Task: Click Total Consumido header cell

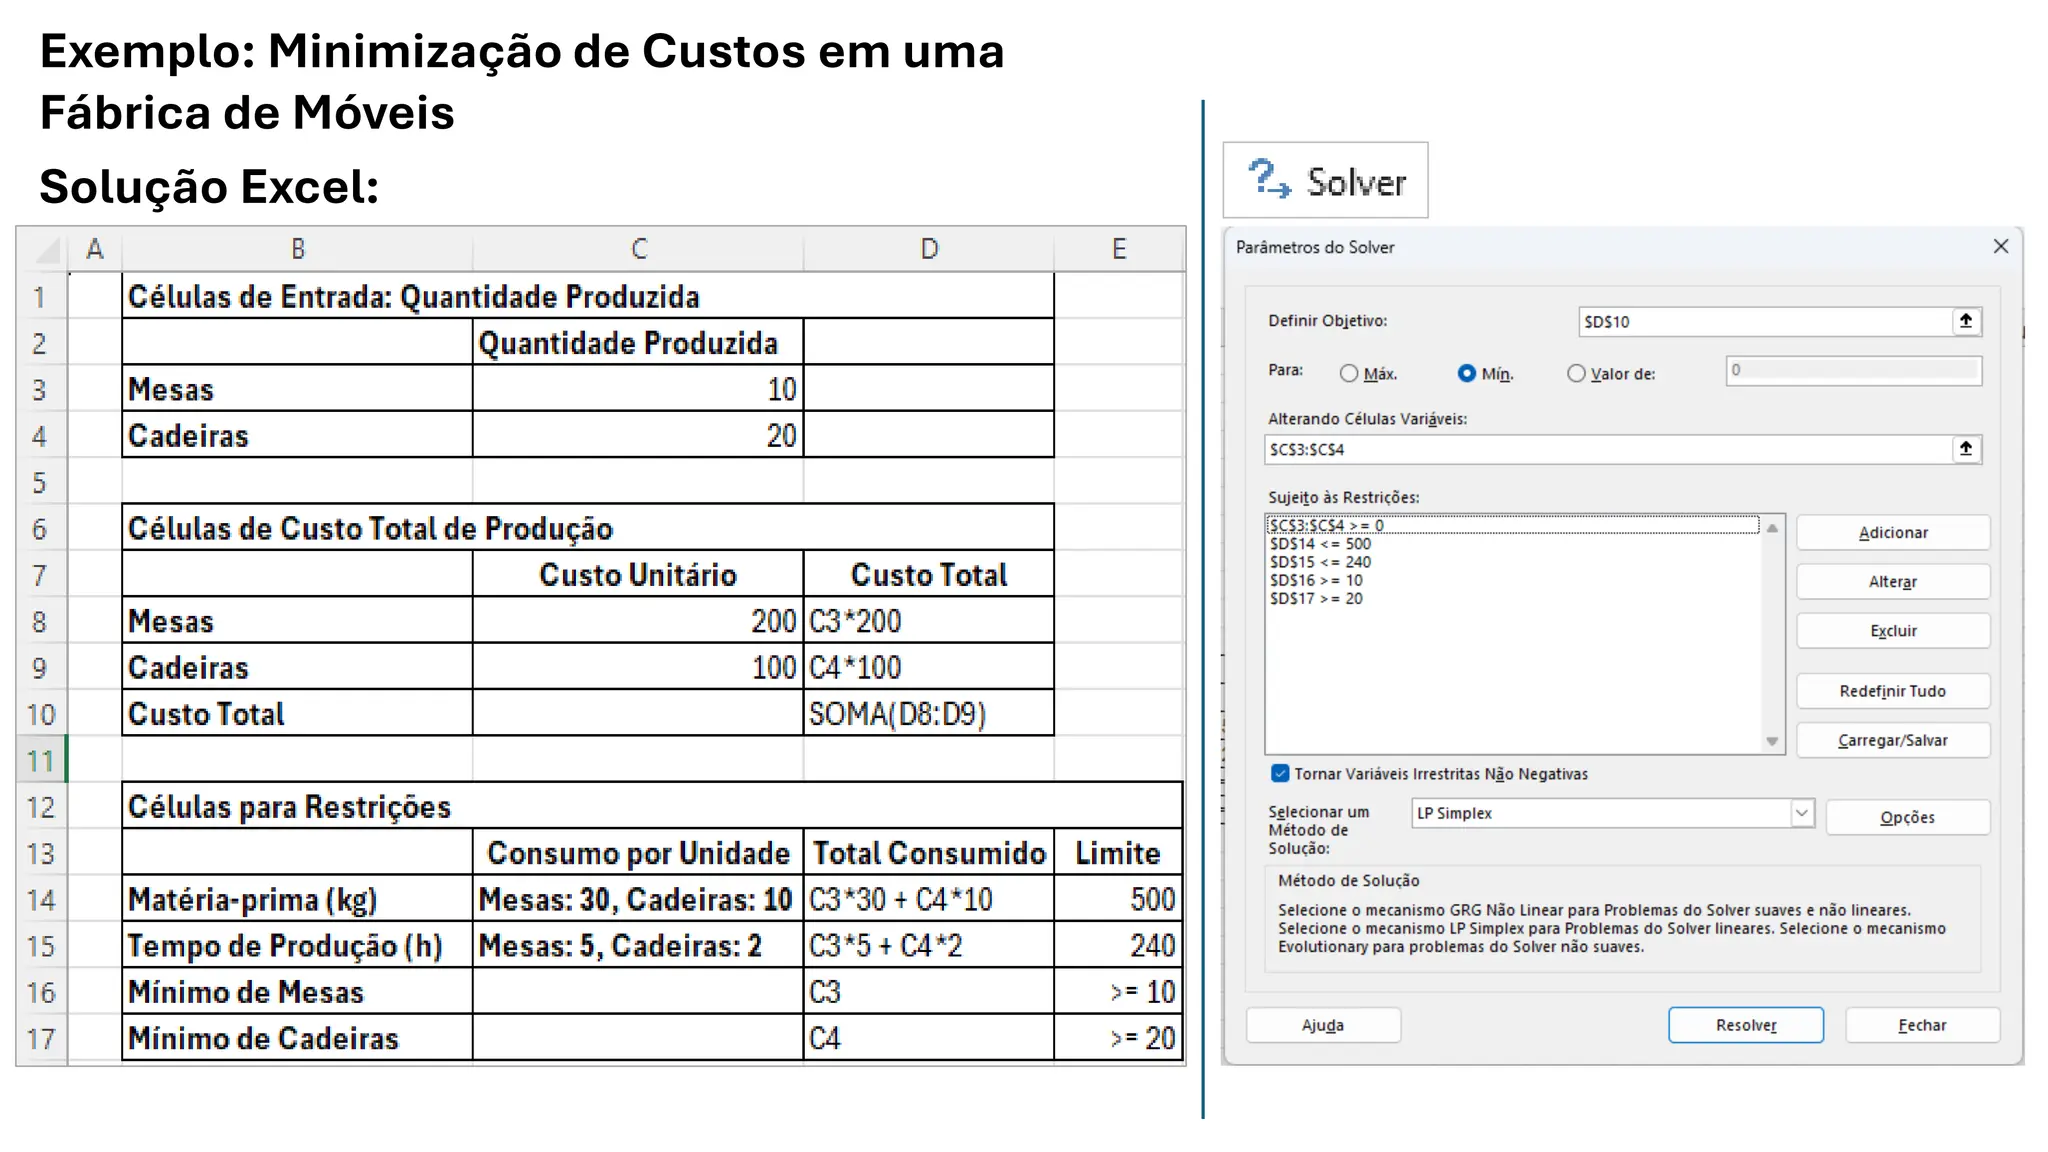Action: [929, 853]
